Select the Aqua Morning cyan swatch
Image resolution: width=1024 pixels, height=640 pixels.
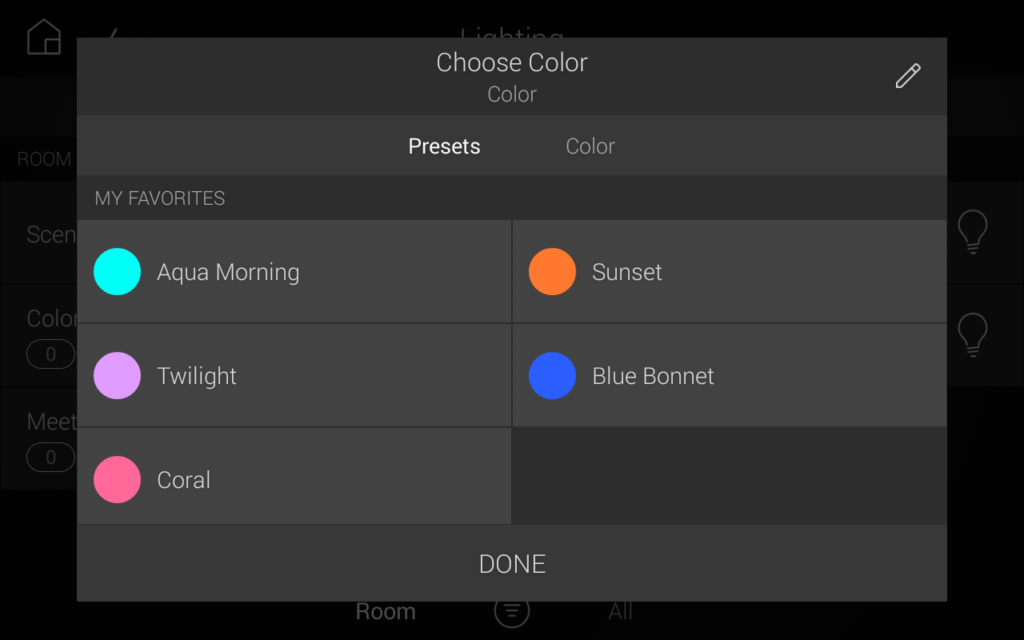(x=117, y=272)
